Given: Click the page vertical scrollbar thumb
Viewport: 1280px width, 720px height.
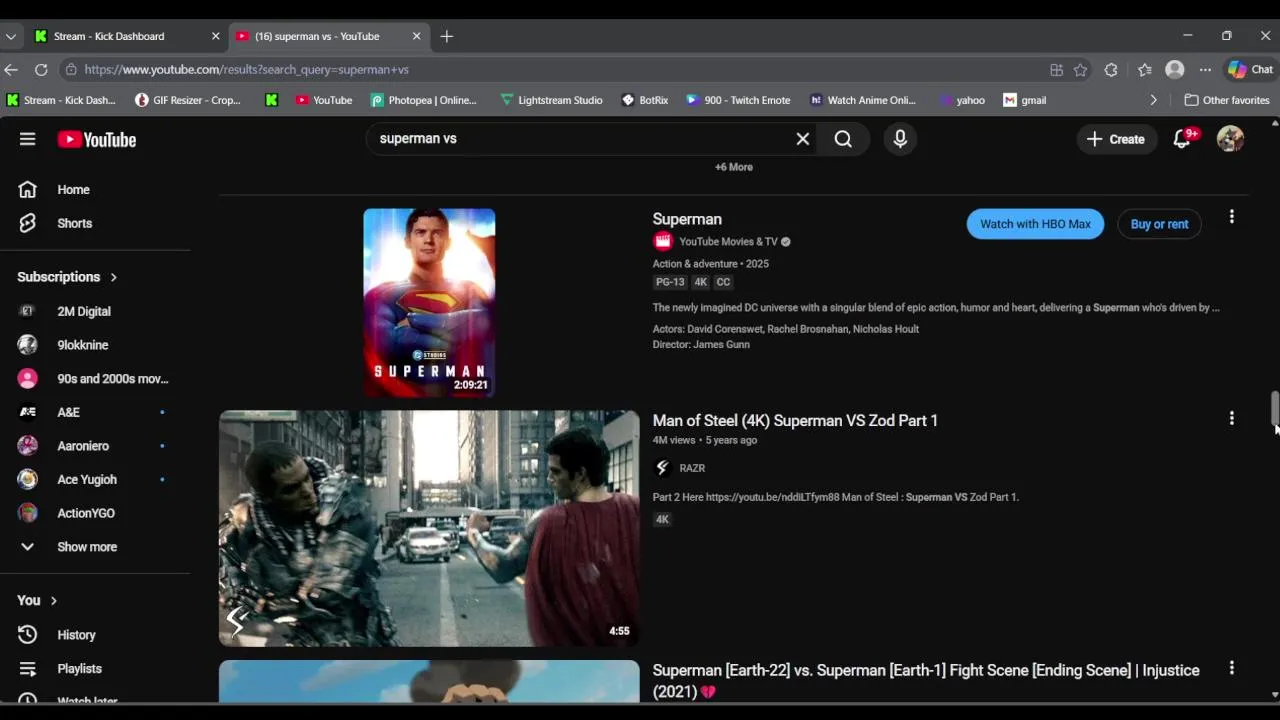Looking at the screenshot, I should (1274, 409).
